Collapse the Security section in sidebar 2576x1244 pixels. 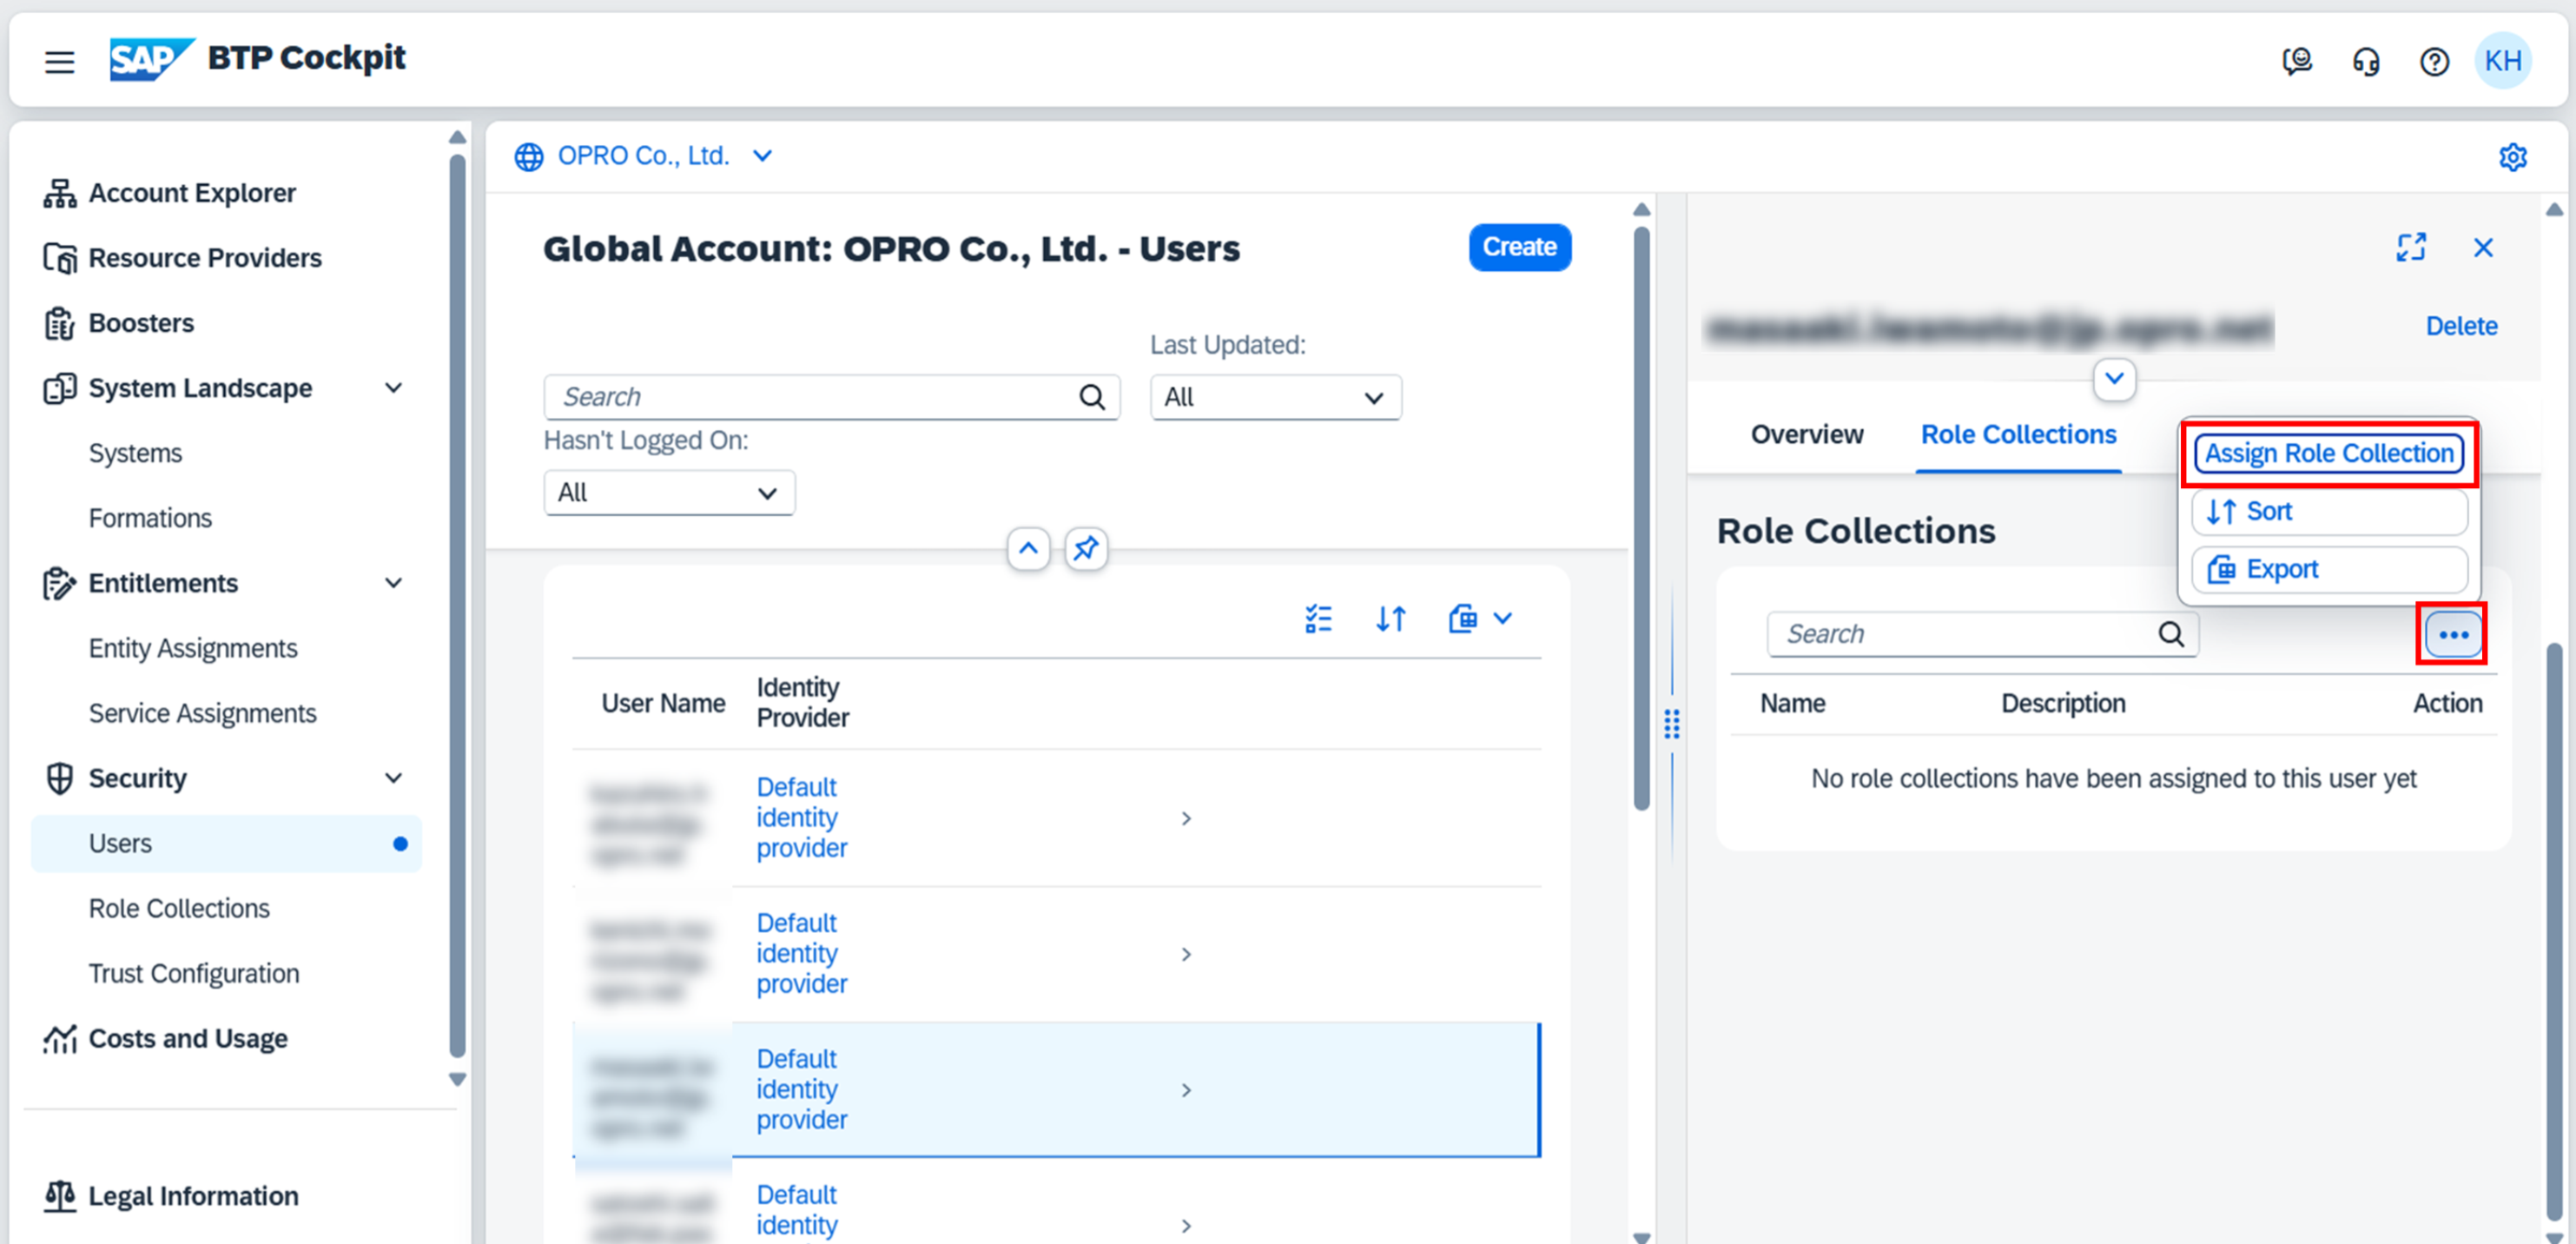pyautogui.click(x=394, y=778)
